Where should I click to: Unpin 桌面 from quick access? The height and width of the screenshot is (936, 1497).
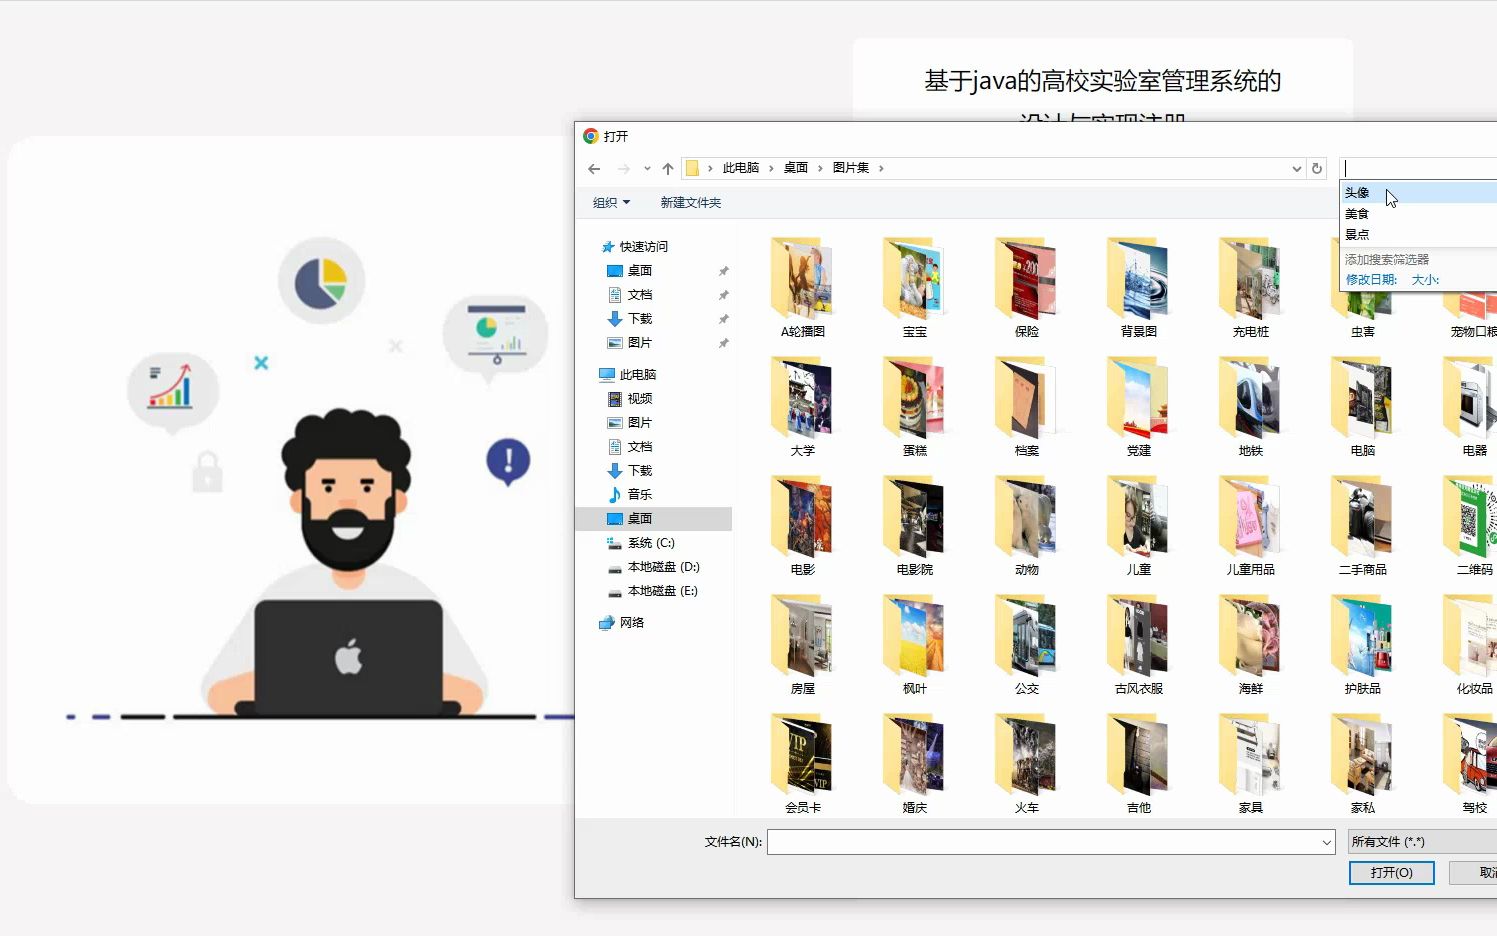tap(723, 270)
